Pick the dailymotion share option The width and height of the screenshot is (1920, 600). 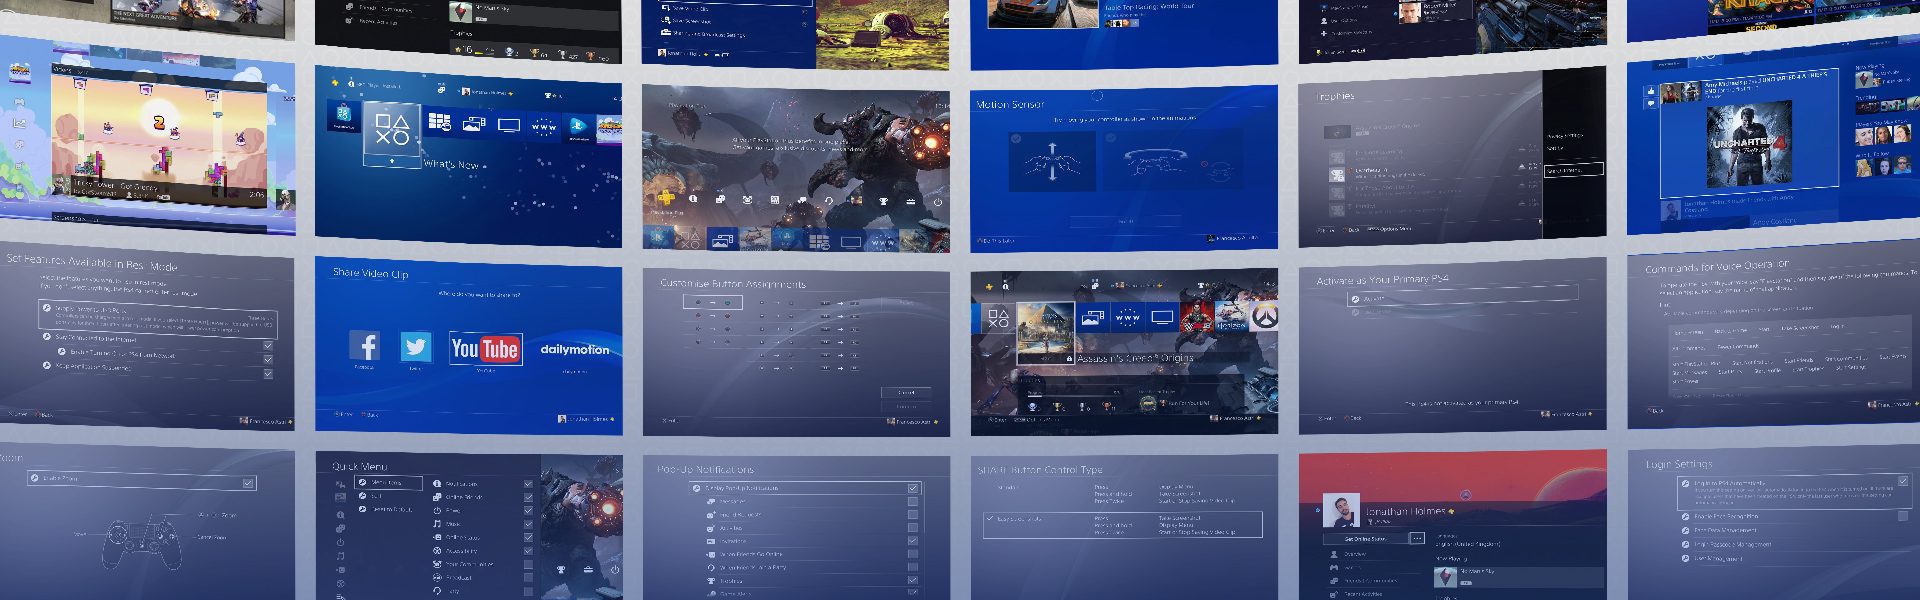coord(575,350)
